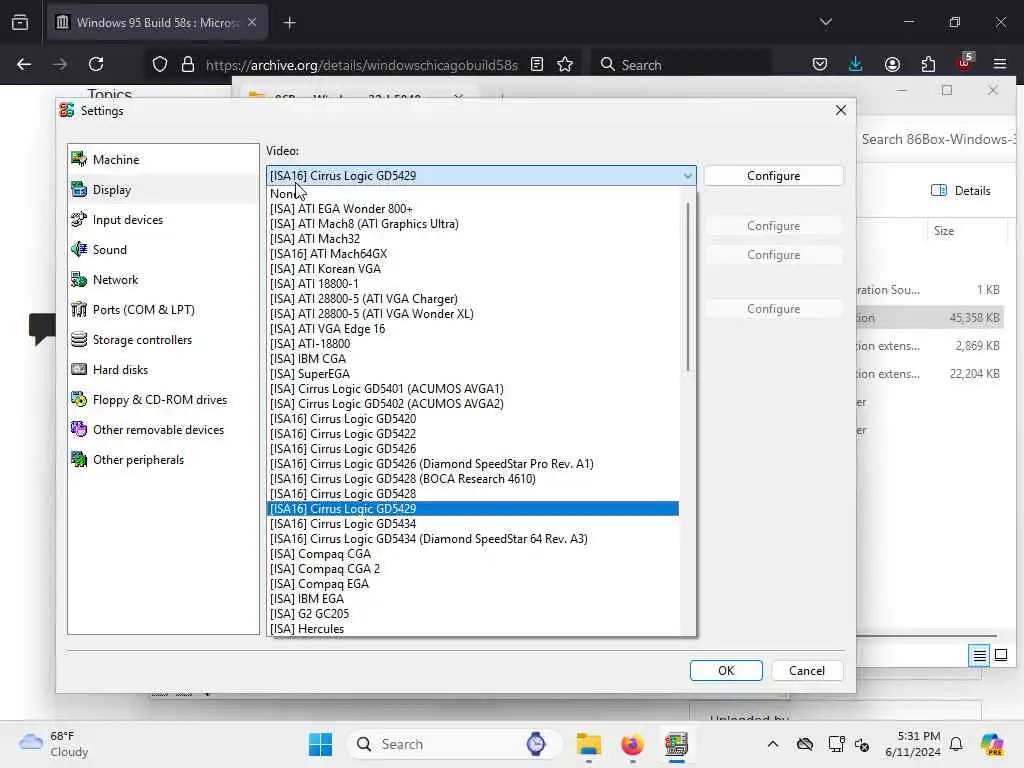
Task: Click the archive.org address bar
Action: click(x=361, y=65)
